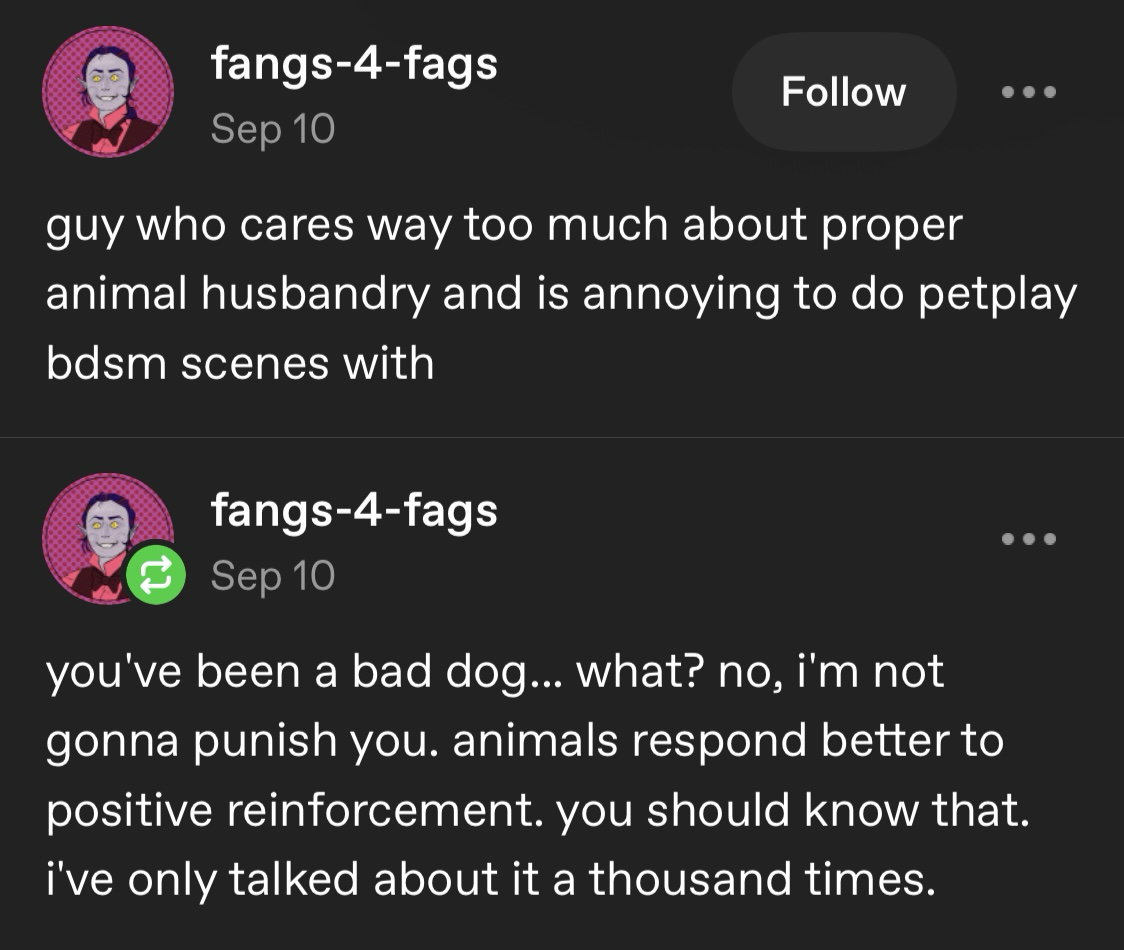The height and width of the screenshot is (950, 1124).
Task: Click the Follow button
Action: 843,92
